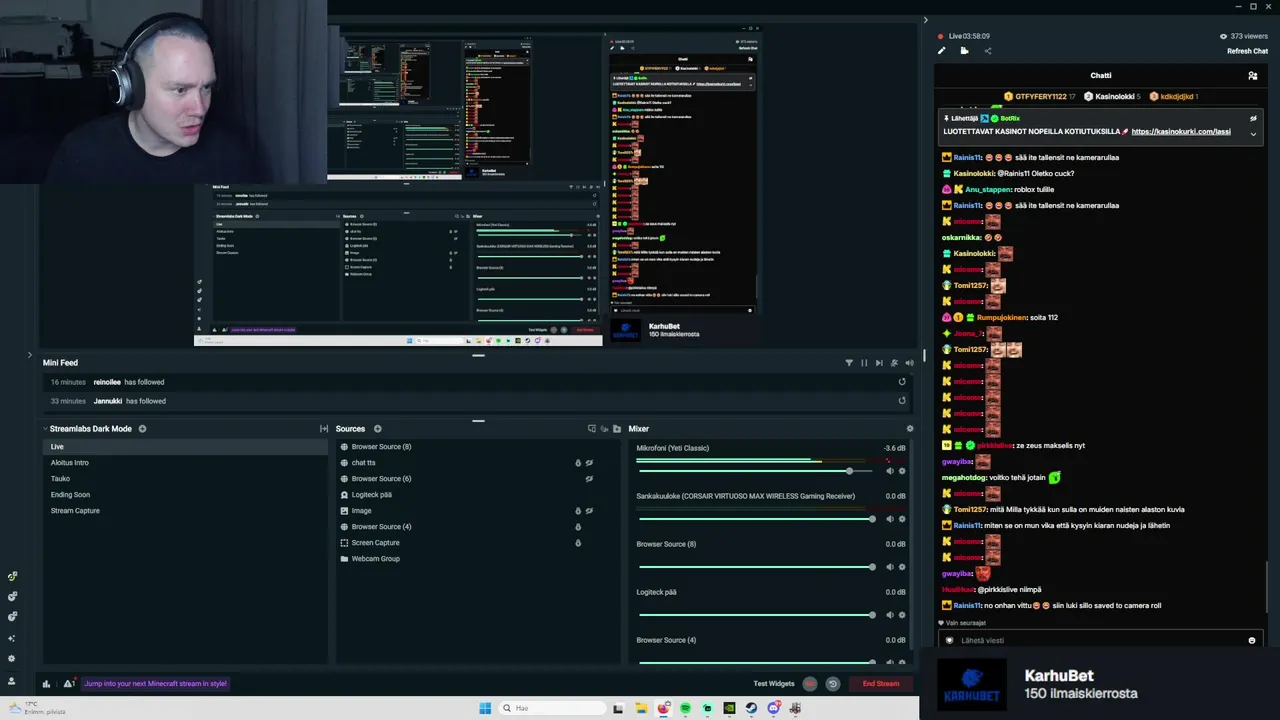Open Sankakuuloke CORSAIR audio settings
Image resolution: width=1280 pixels, height=720 pixels.
tap(902, 519)
